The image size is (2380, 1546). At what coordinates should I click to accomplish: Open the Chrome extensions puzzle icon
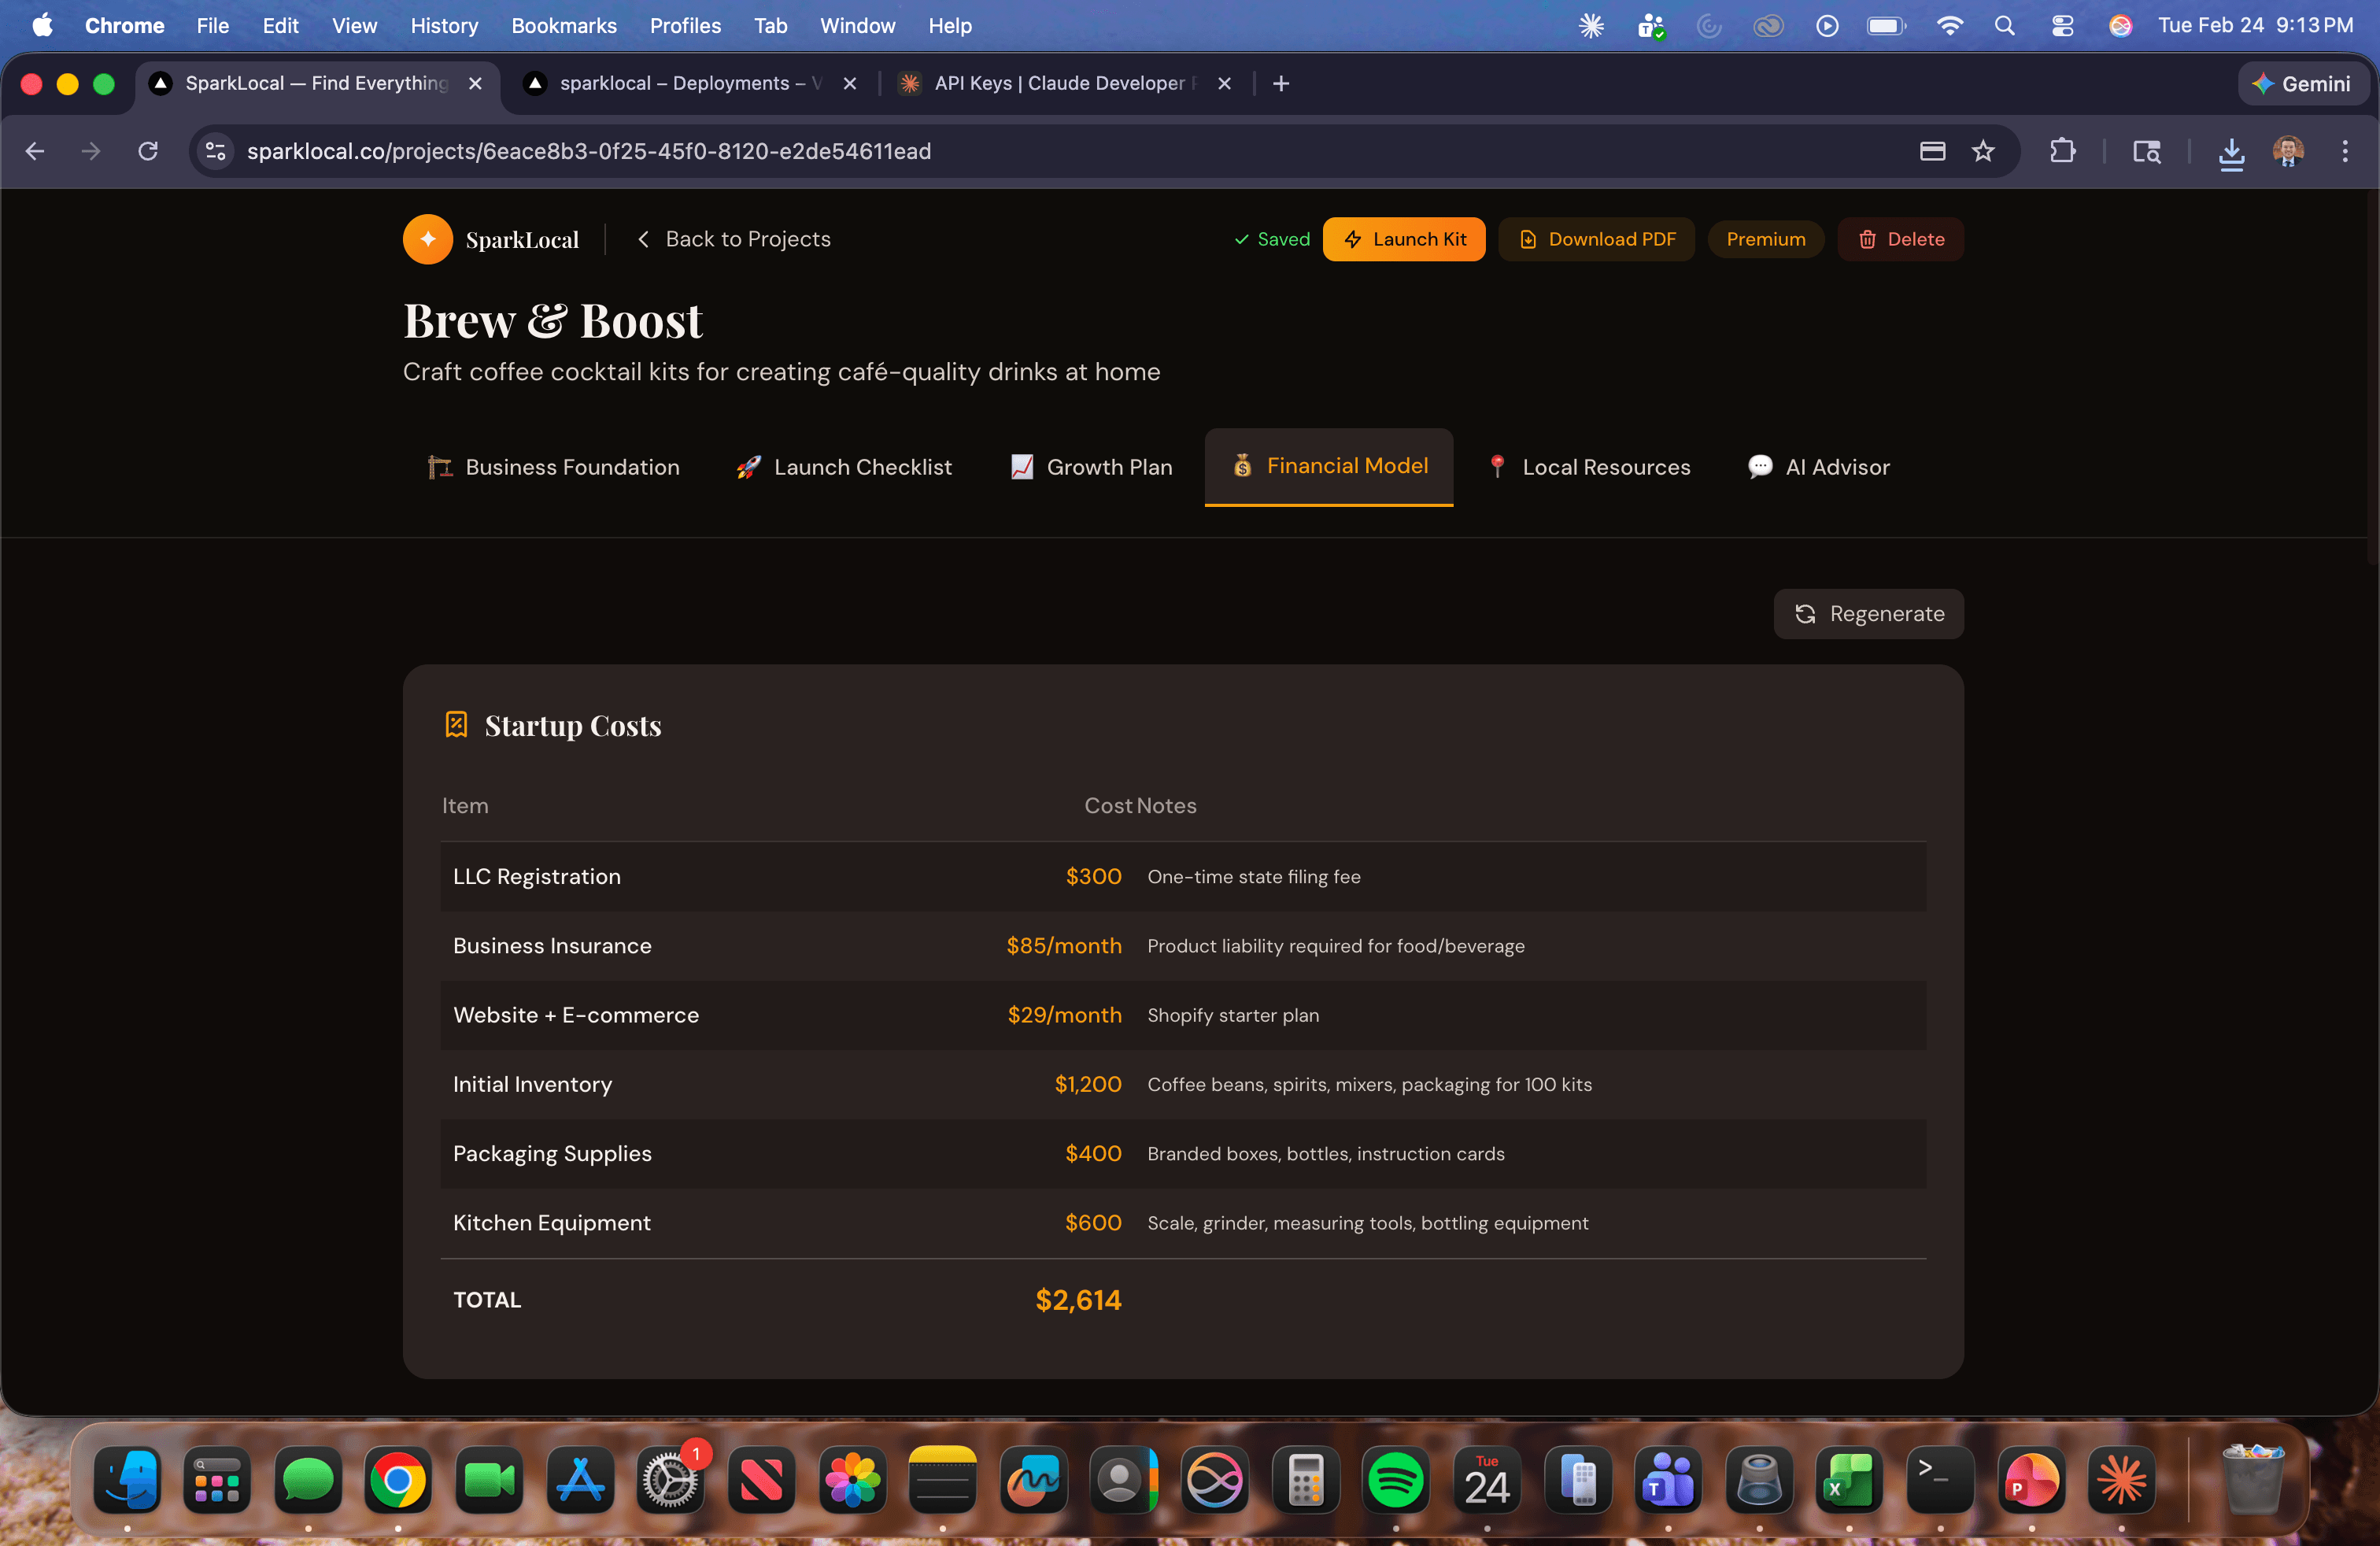click(2062, 151)
